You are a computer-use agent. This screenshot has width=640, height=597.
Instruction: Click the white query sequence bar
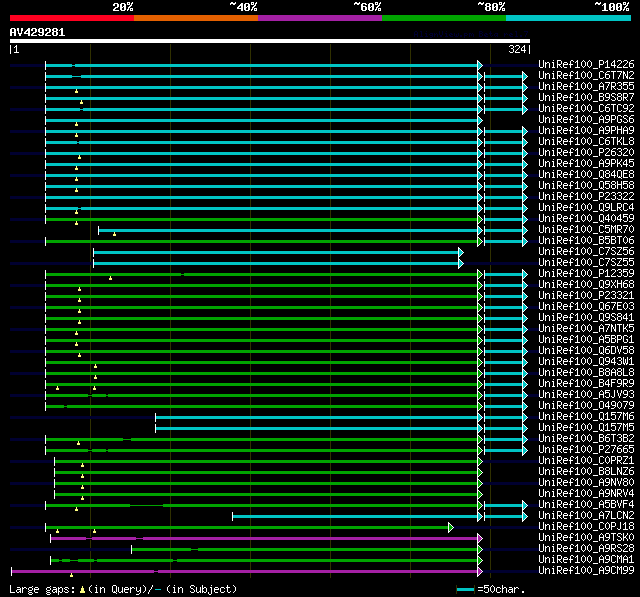(x=269, y=42)
